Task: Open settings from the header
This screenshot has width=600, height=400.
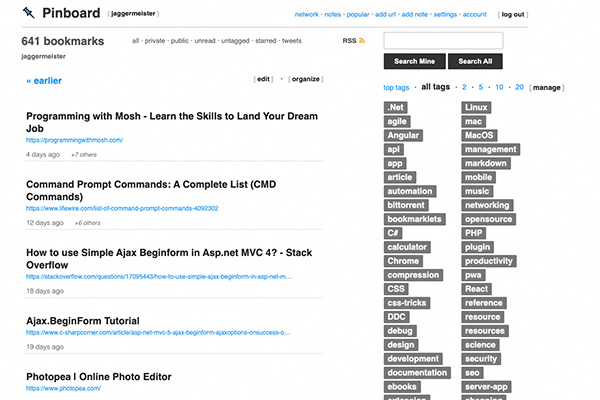Action: 445,15
